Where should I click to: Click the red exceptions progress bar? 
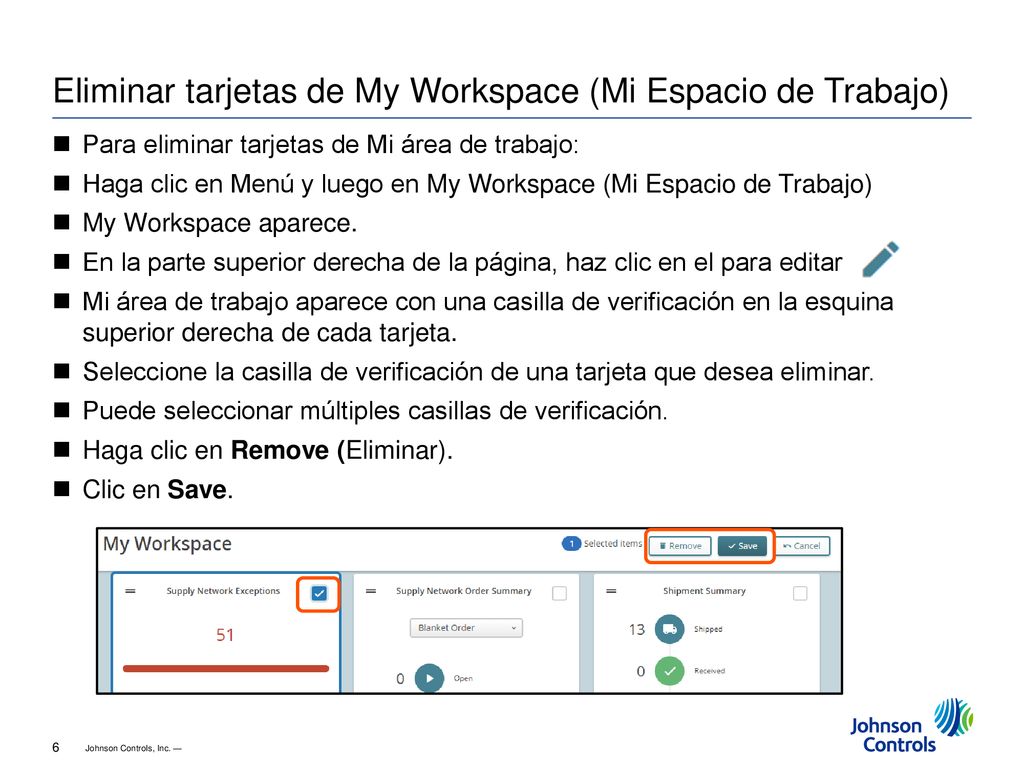[x=226, y=668]
